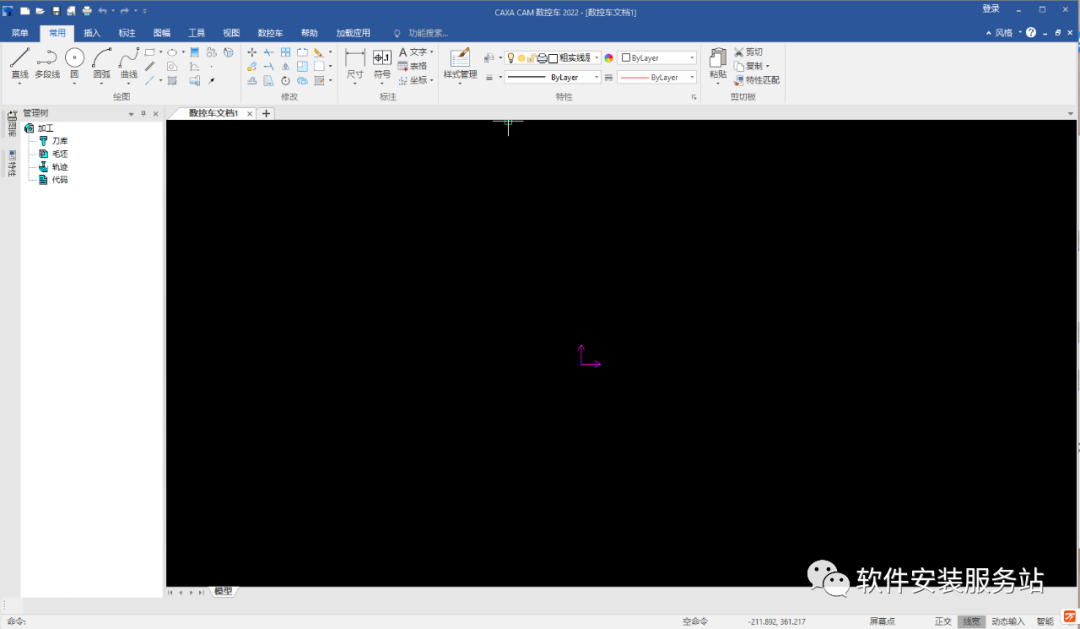Image resolution: width=1080 pixels, height=629 pixels.
Task: Switch to the 图幅 ribbon tab
Action: (x=162, y=32)
